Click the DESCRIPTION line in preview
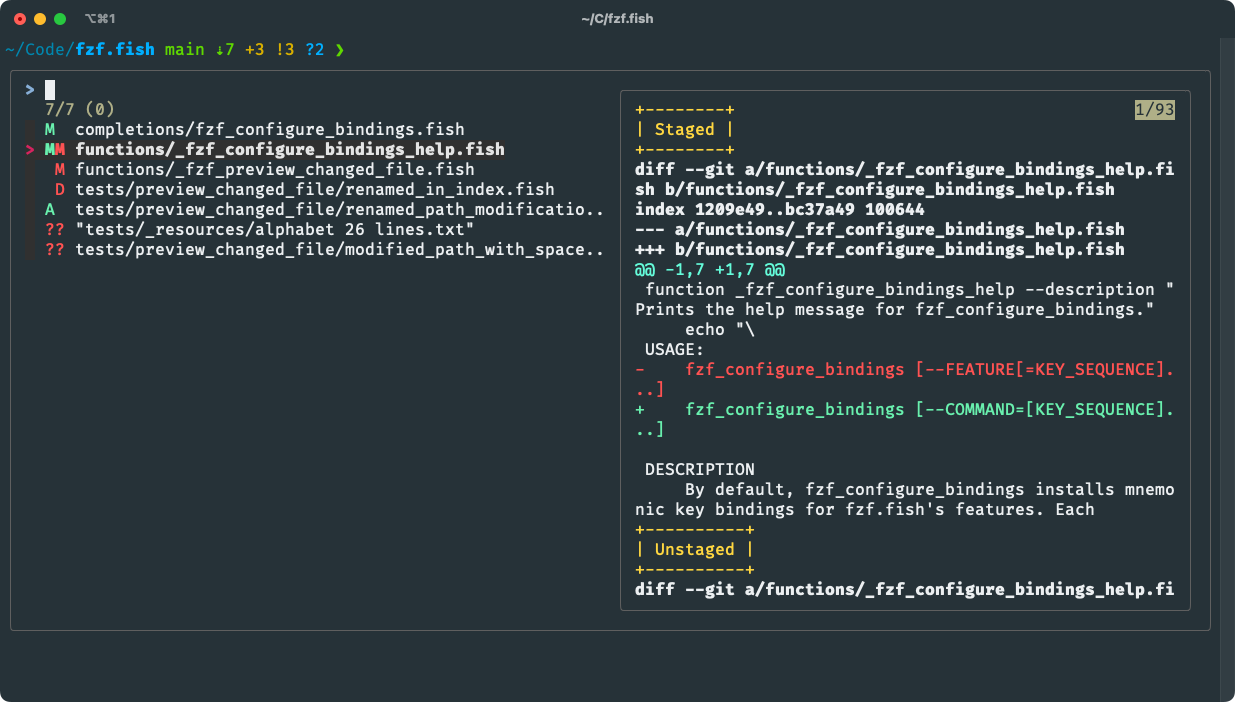1235x702 pixels. pos(700,469)
